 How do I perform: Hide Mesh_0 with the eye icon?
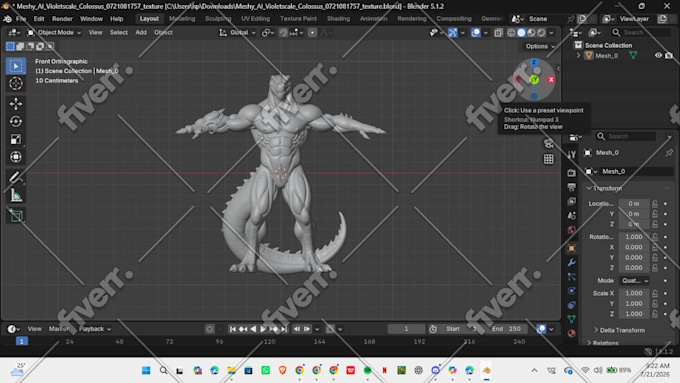click(x=658, y=56)
